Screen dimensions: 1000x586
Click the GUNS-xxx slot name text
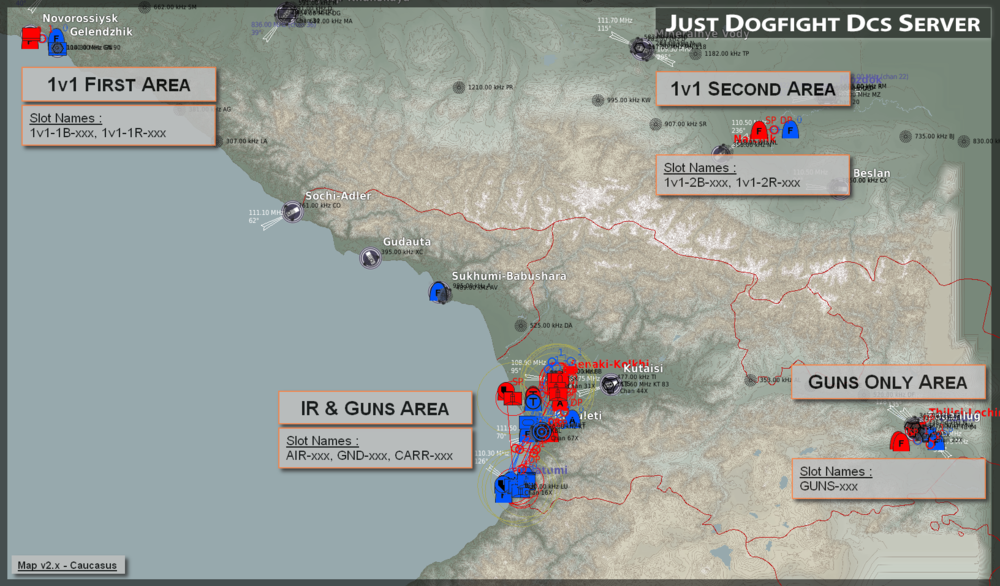828,487
